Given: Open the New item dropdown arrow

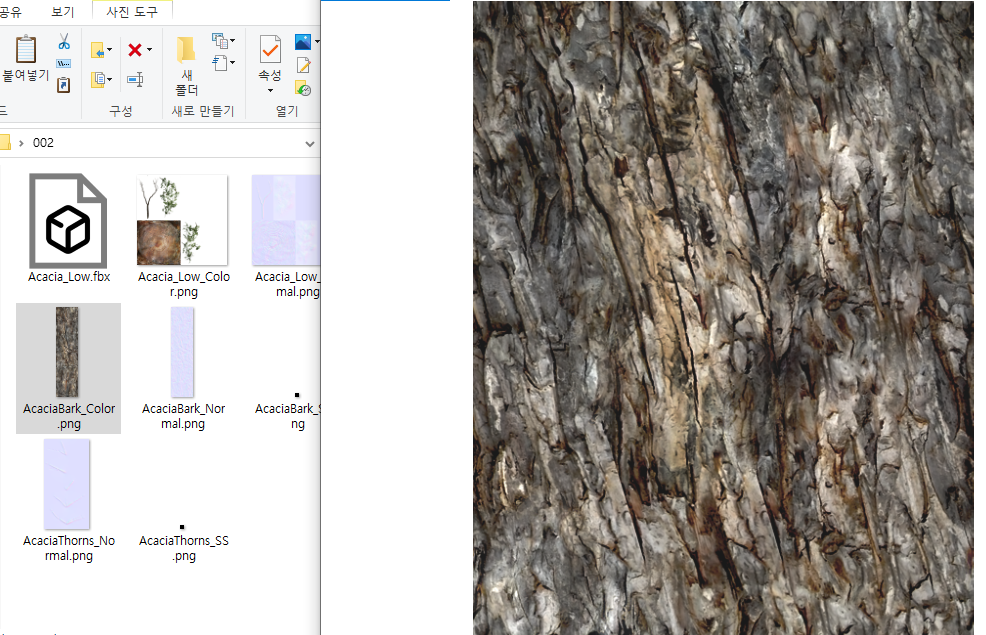Looking at the screenshot, I should [232, 41].
